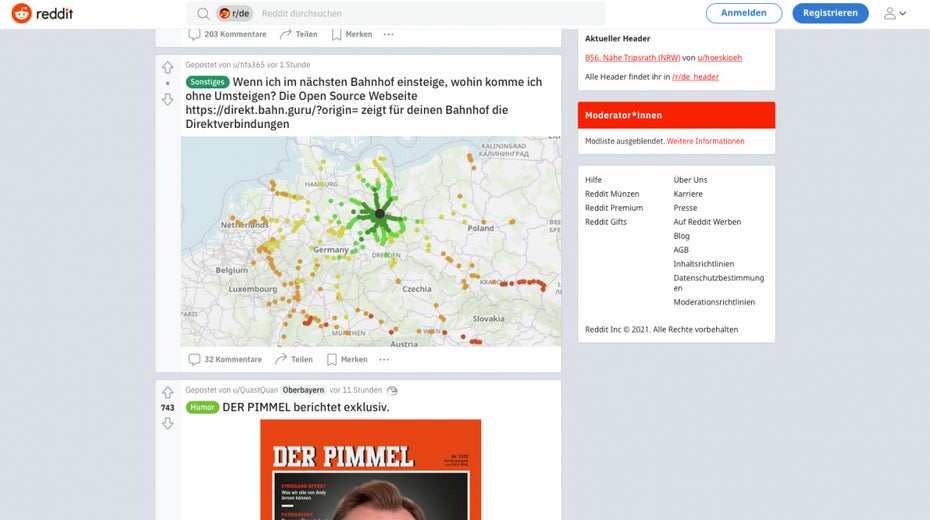Click the search magnifier icon
The width and height of the screenshot is (930, 520).
(x=203, y=13)
